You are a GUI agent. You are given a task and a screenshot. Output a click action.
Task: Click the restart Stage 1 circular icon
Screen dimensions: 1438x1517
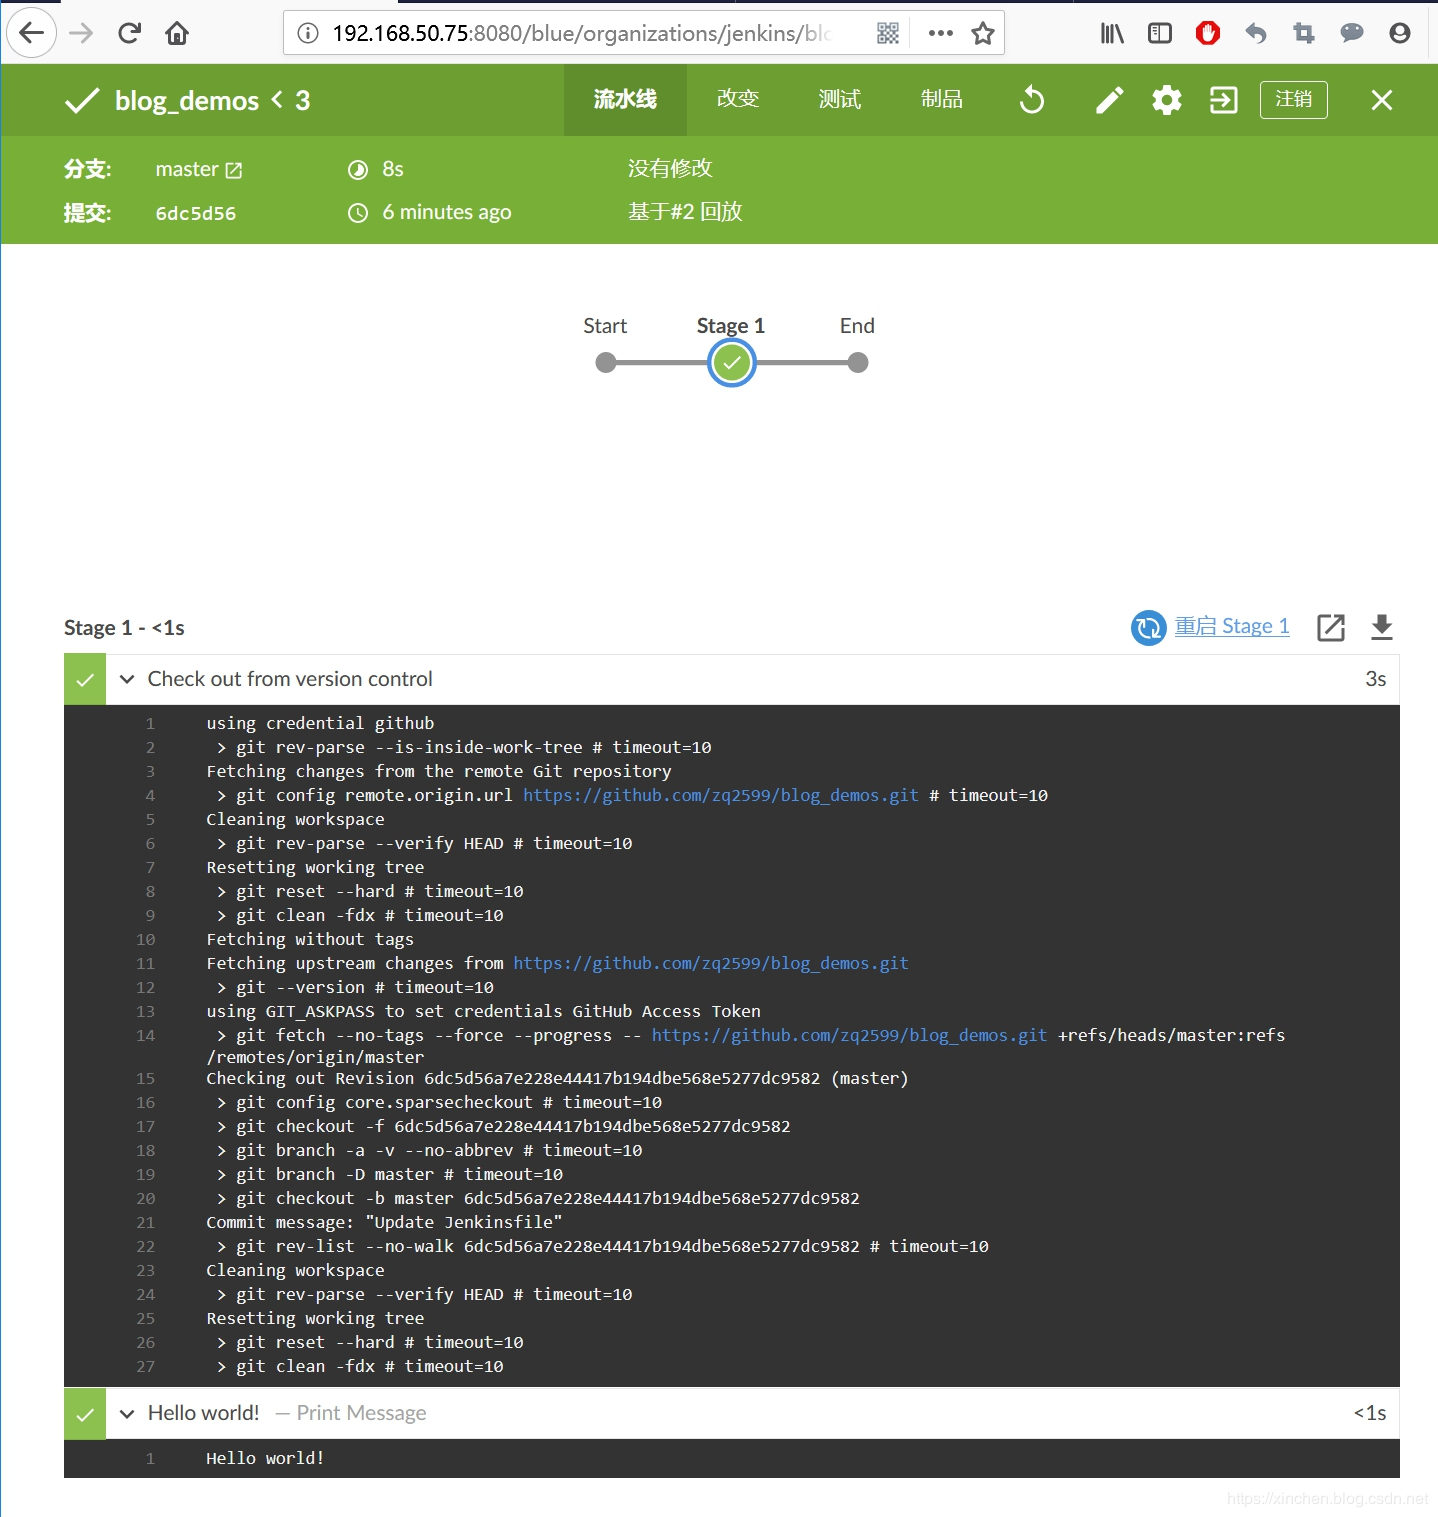1148,628
